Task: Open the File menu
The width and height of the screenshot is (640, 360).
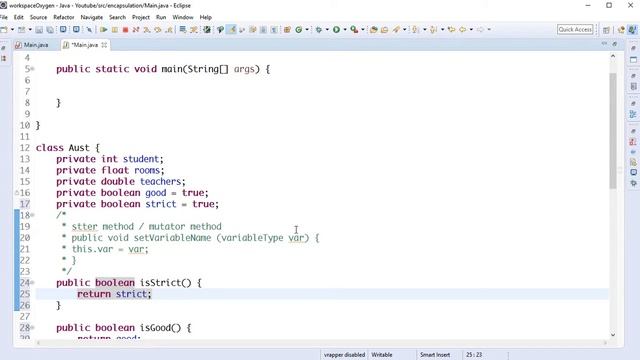Action: pos(4,17)
